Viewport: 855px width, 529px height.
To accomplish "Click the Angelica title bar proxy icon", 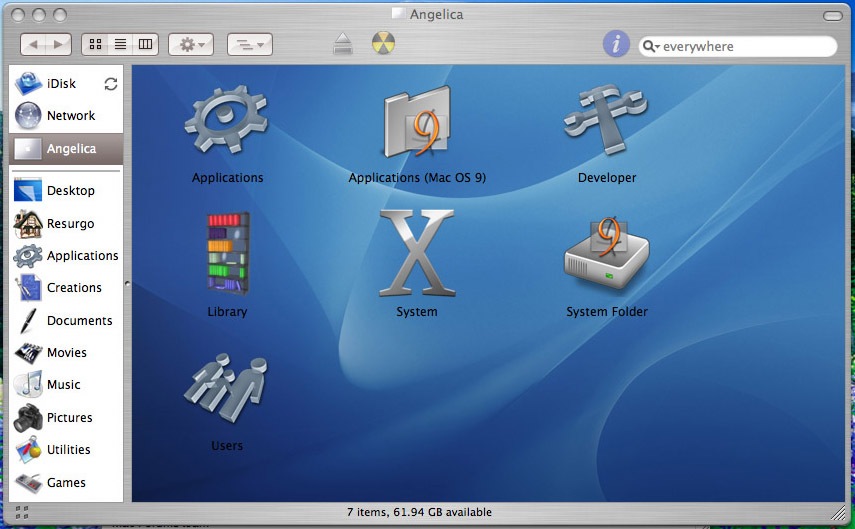I will [x=399, y=14].
